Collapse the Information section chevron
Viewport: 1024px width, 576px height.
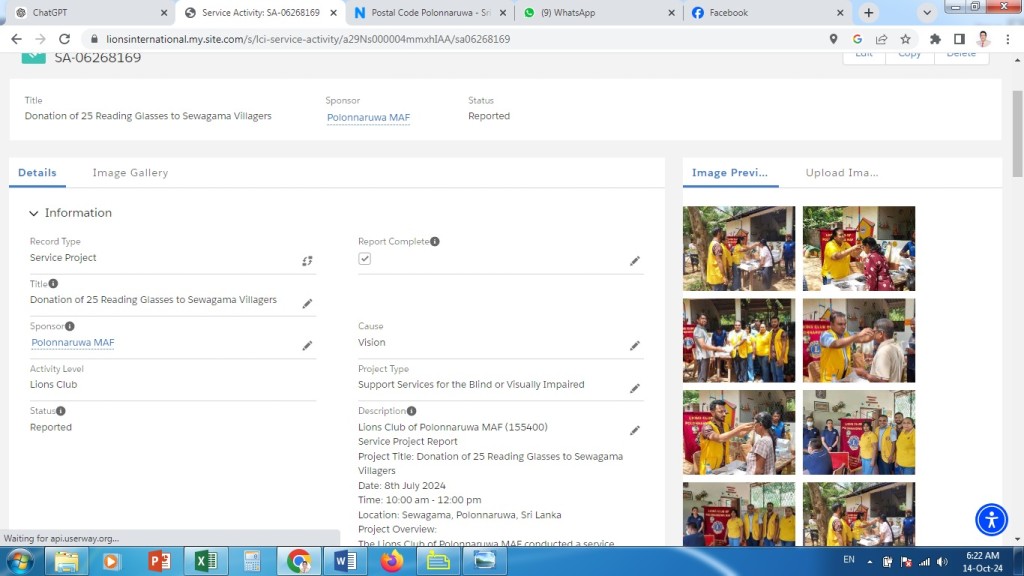tap(33, 213)
